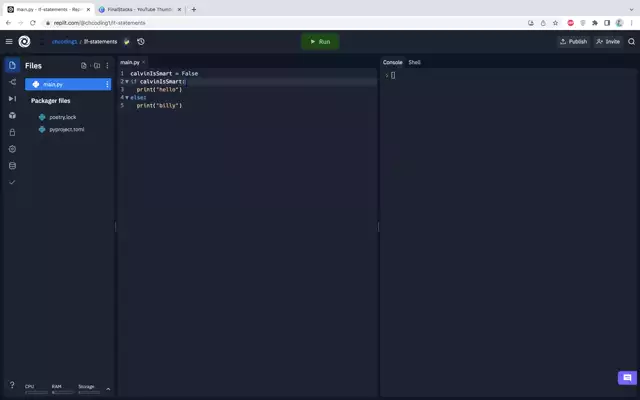Go to Replit home via logo
Viewport: 640px width, 400px height.
[24, 41]
